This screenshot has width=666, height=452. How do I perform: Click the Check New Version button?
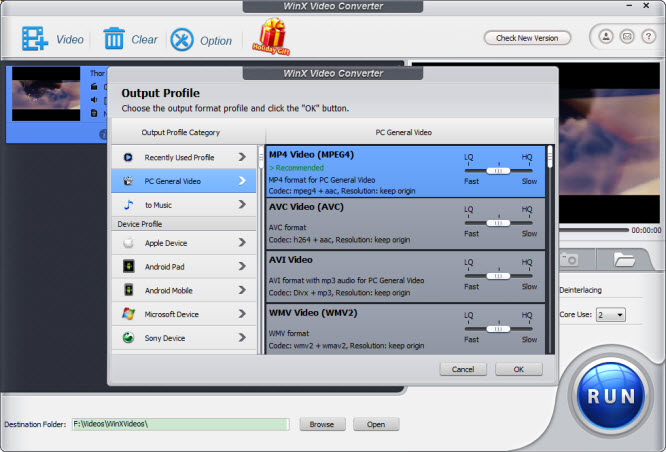tap(527, 38)
